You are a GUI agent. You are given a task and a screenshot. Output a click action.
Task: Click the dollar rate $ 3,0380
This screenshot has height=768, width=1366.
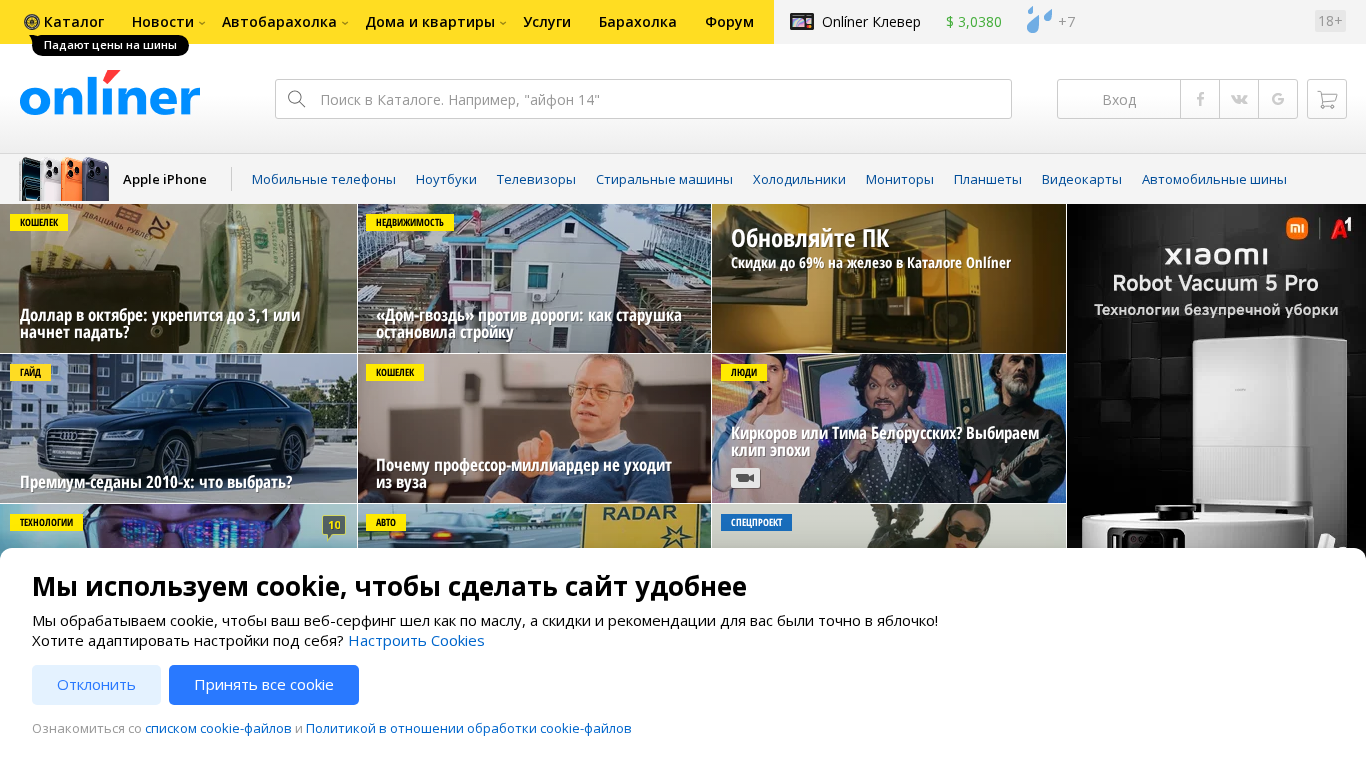tap(974, 22)
